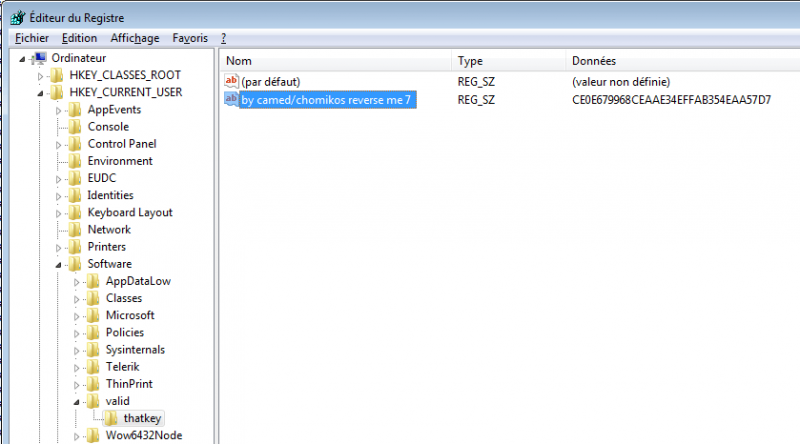Click the (valeur non définie) data cell
Screen dimensions: 800x444
point(621,82)
